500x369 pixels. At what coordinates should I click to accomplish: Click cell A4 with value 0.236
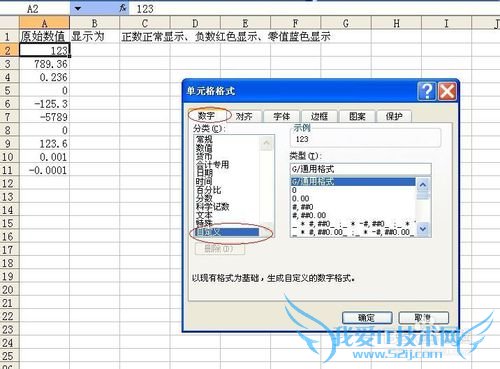pyautogui.click(x=44, y=77)
